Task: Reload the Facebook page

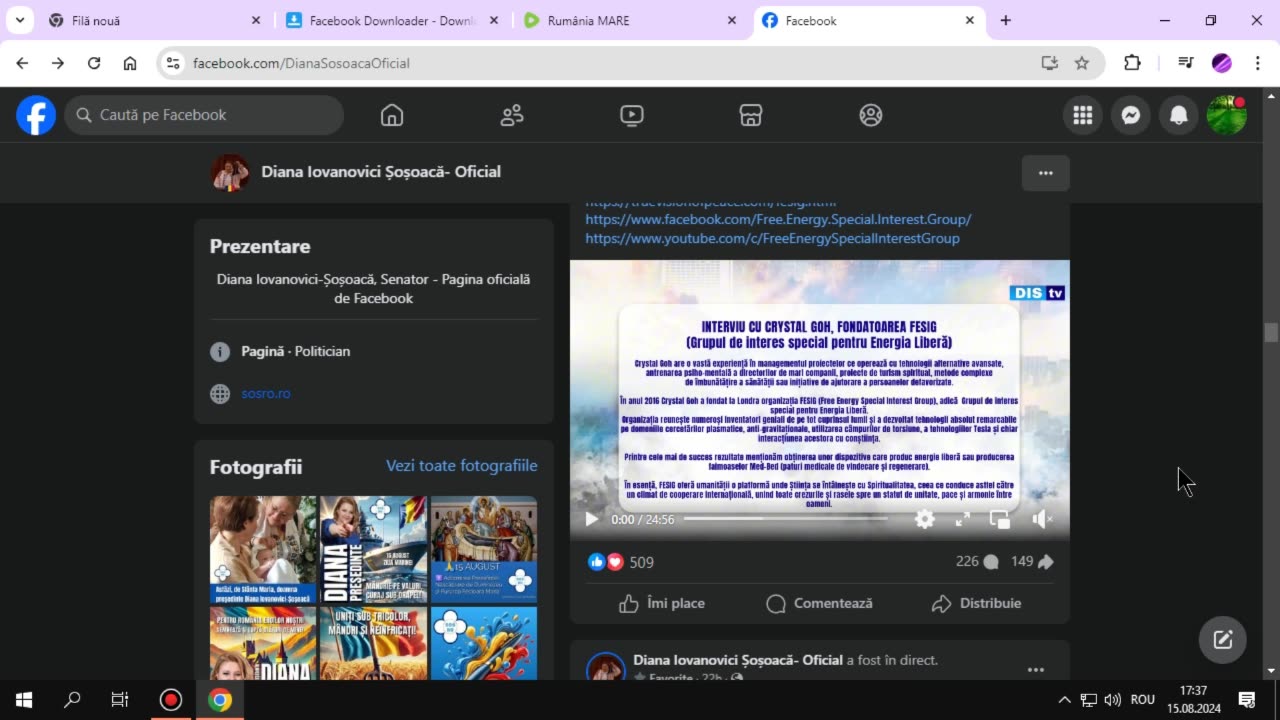Action: (94, 63)
